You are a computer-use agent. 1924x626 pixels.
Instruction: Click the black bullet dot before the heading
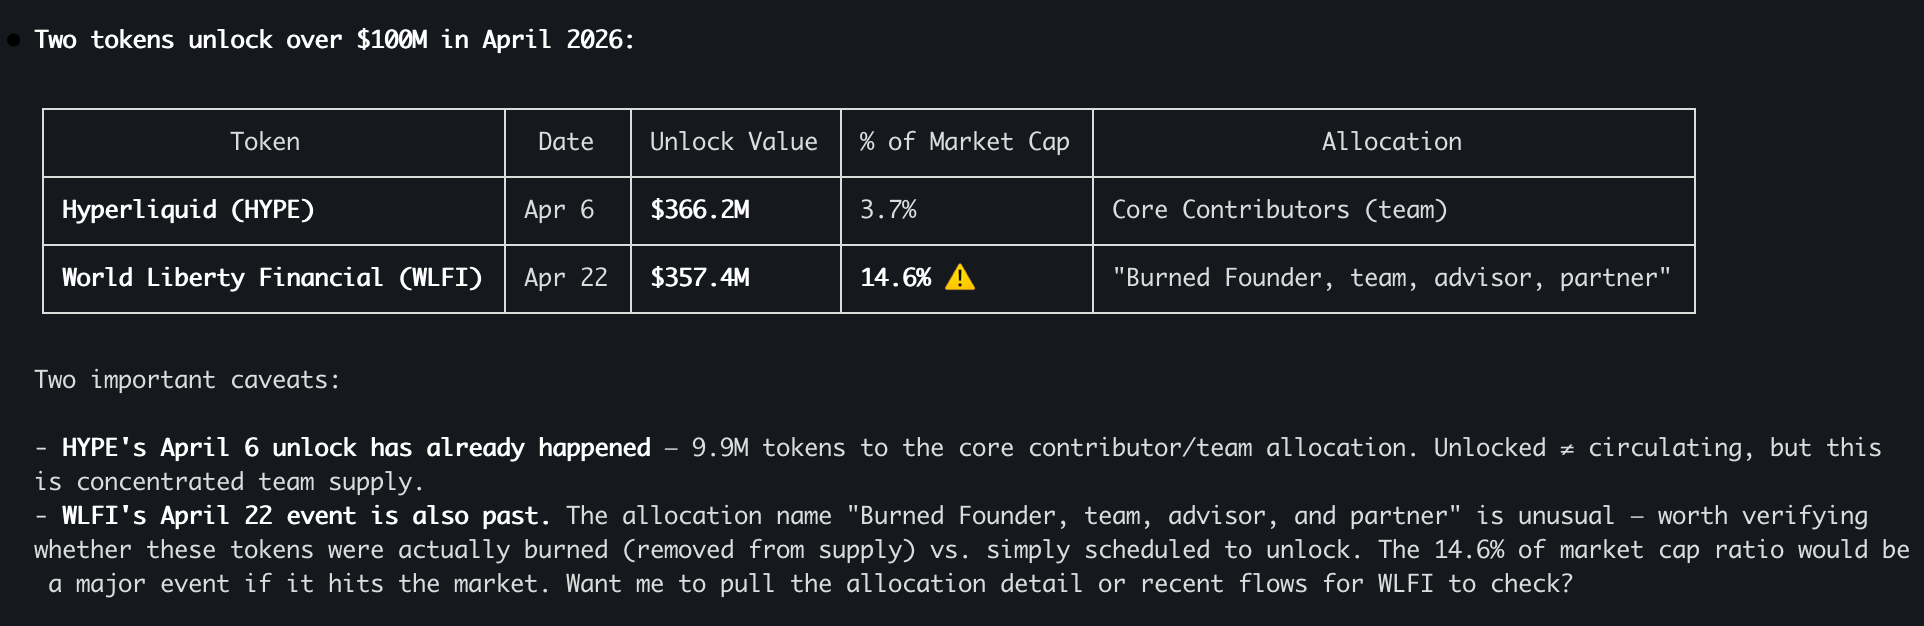pyautogui.click(x=13, y=40)
